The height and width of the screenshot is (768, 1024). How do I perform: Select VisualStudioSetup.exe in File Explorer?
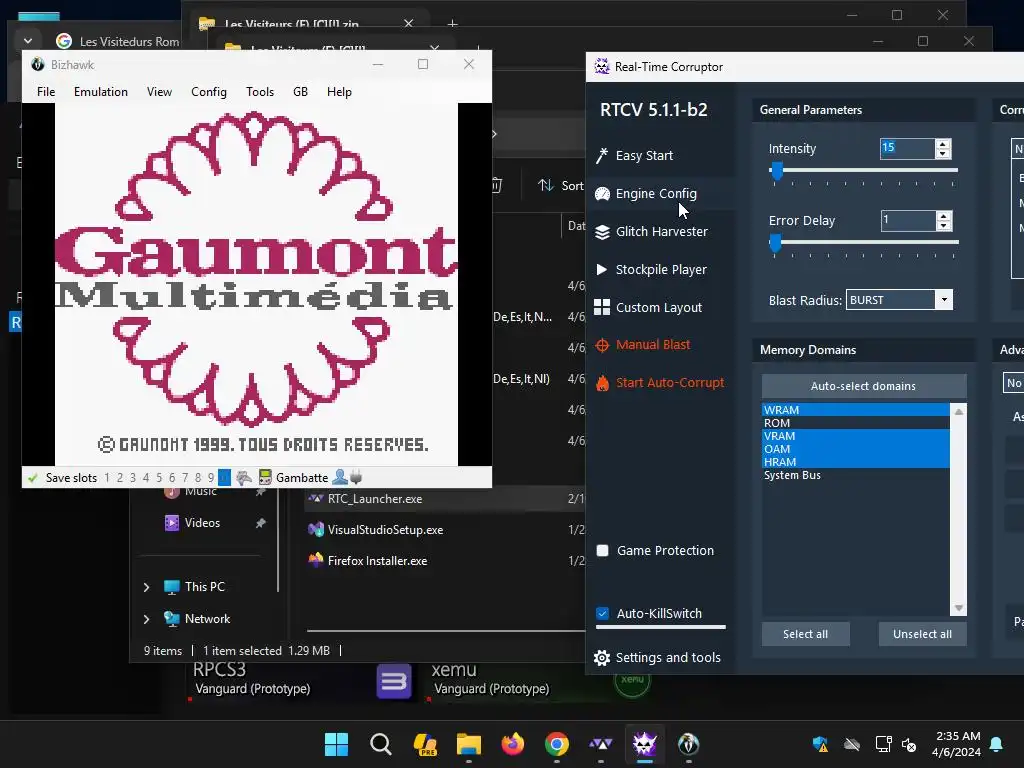(x=385, y=530)
